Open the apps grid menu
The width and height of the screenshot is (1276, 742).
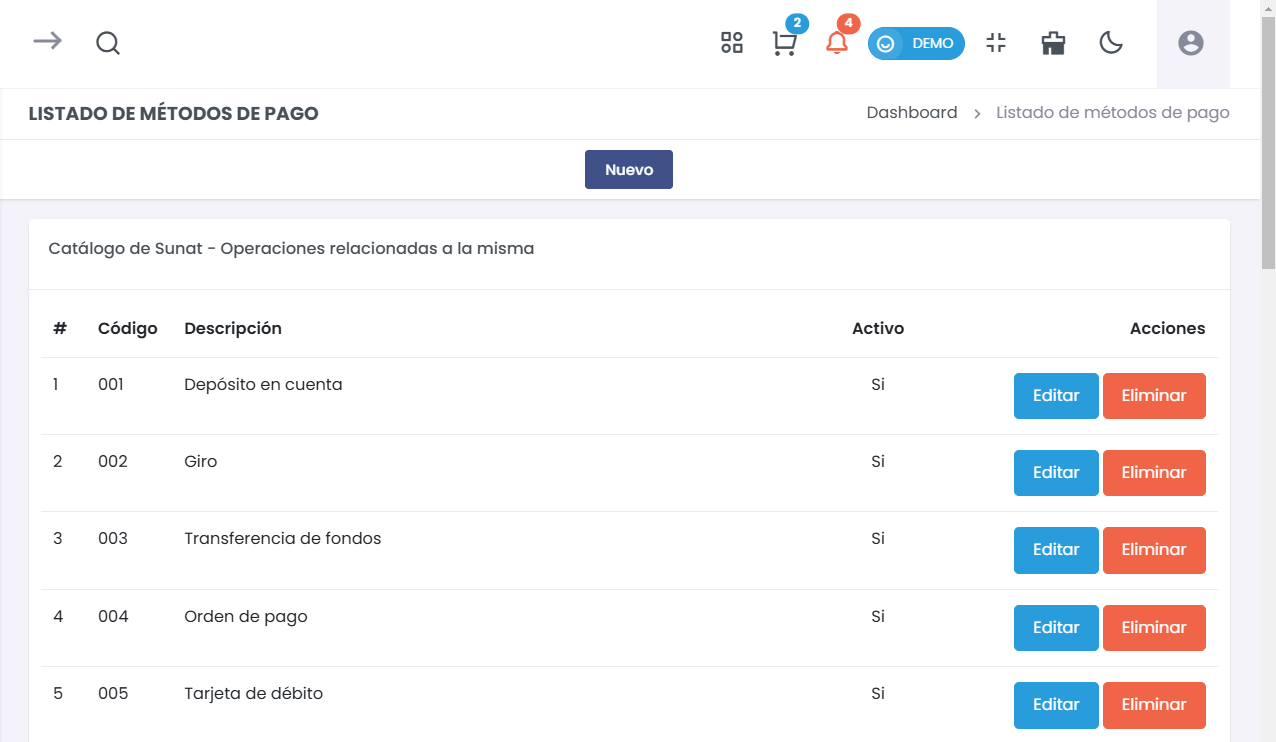(731, 43)
